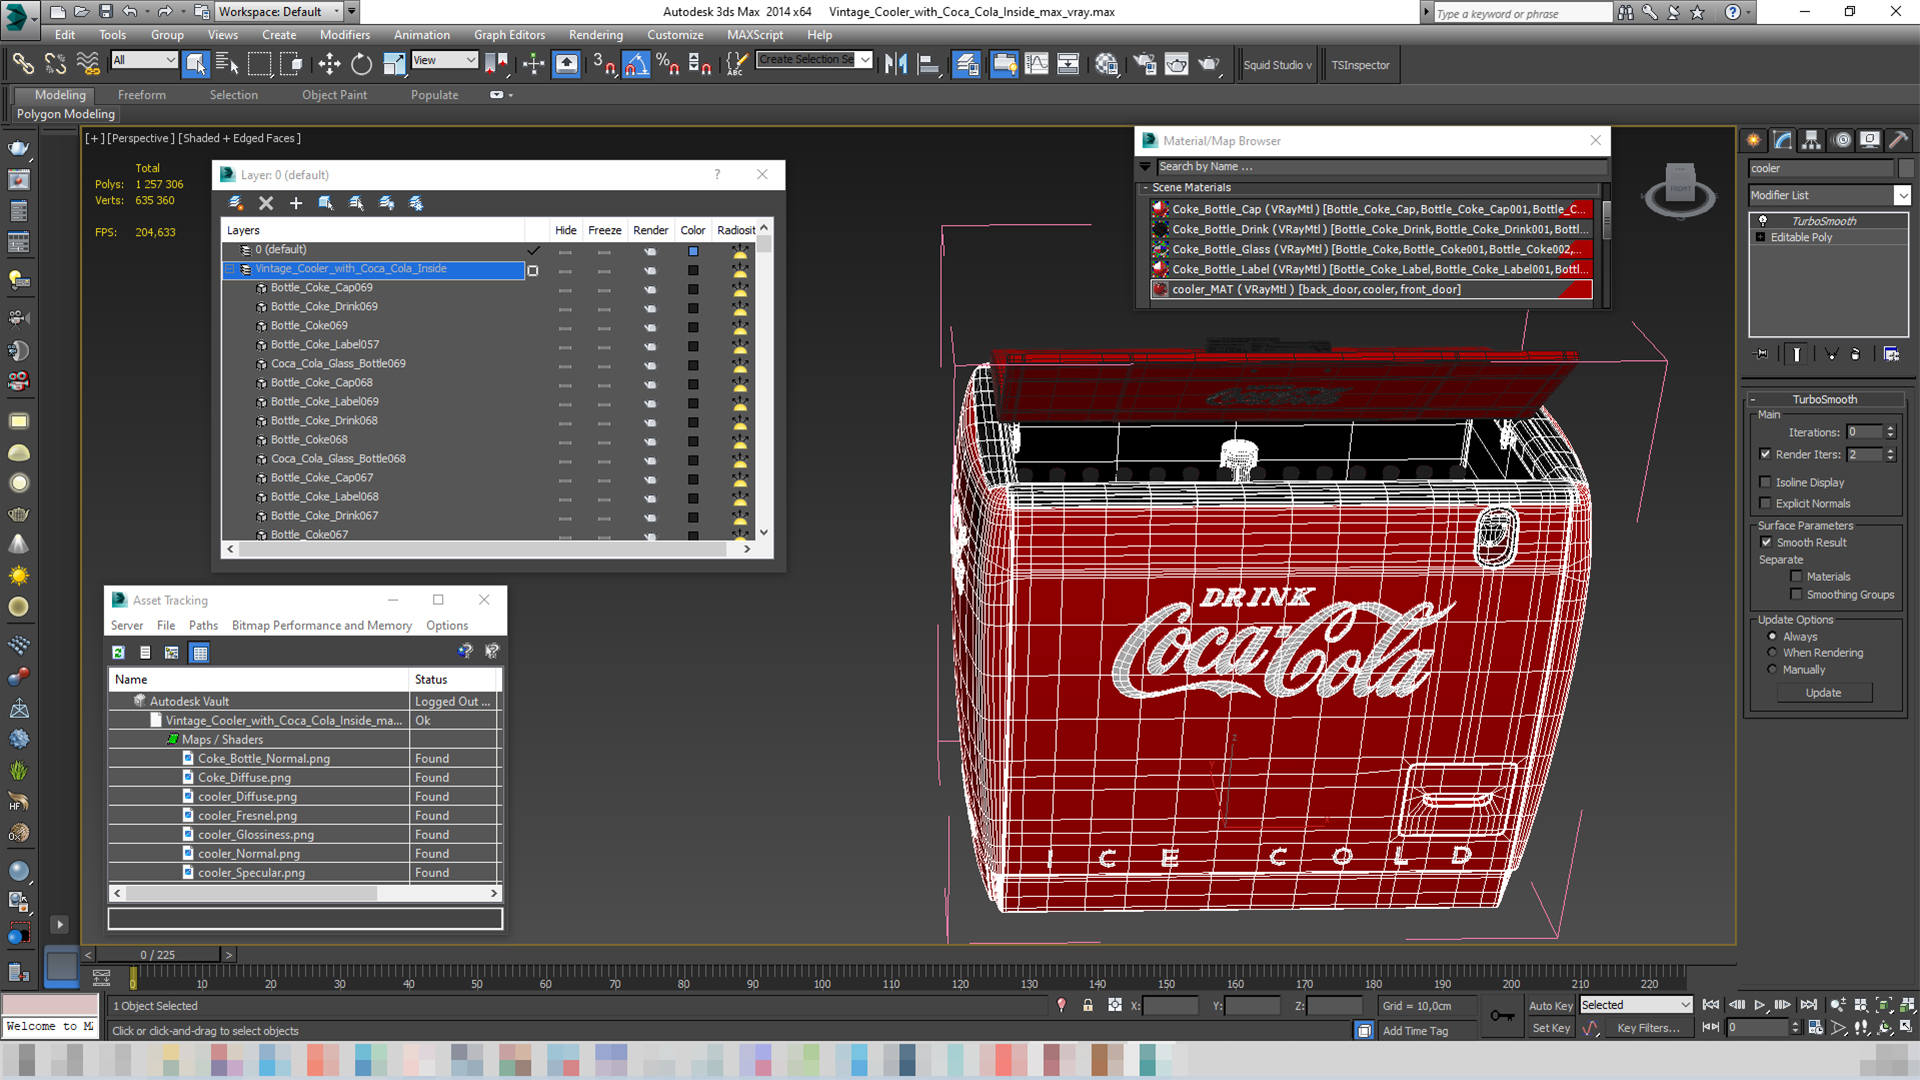
Task: Open the MAXScript menu
Action: tap(755, 35)
